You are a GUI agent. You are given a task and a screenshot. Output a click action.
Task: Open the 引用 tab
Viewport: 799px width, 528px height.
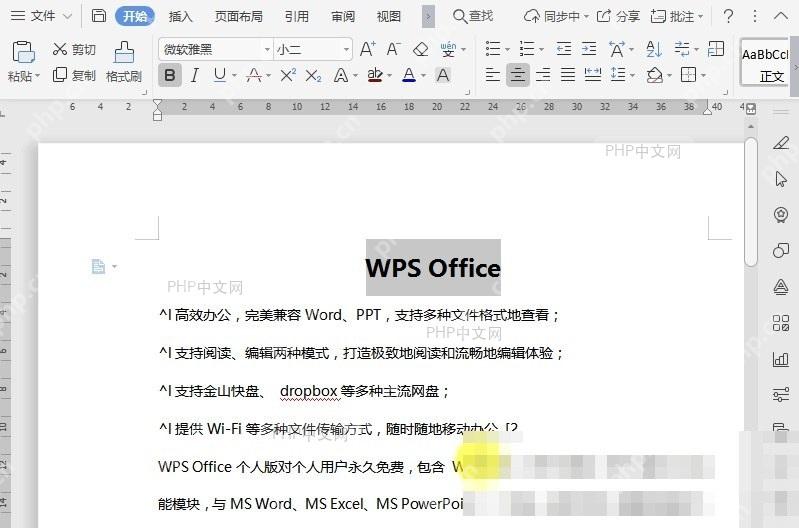(x=297, y=16)
